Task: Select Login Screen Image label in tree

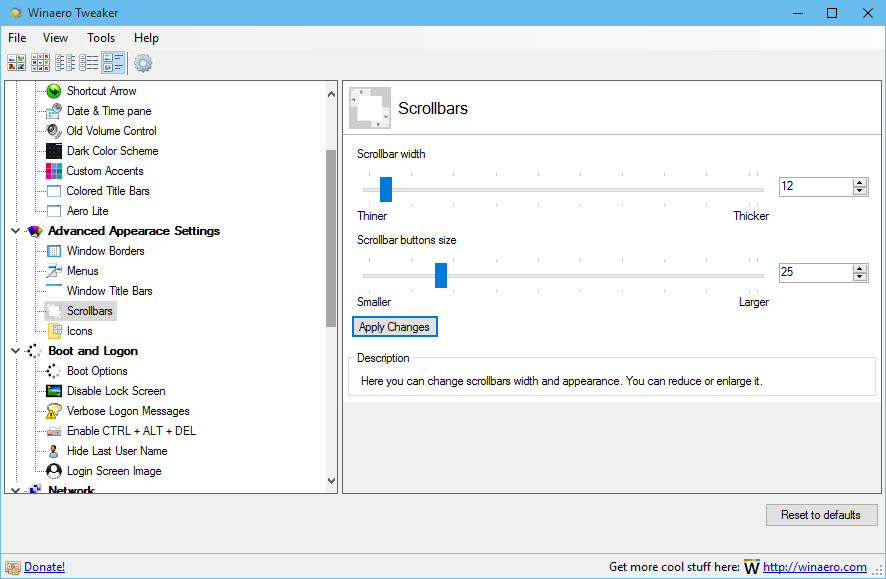Action: pyautogui.click(x=114, y=471)
